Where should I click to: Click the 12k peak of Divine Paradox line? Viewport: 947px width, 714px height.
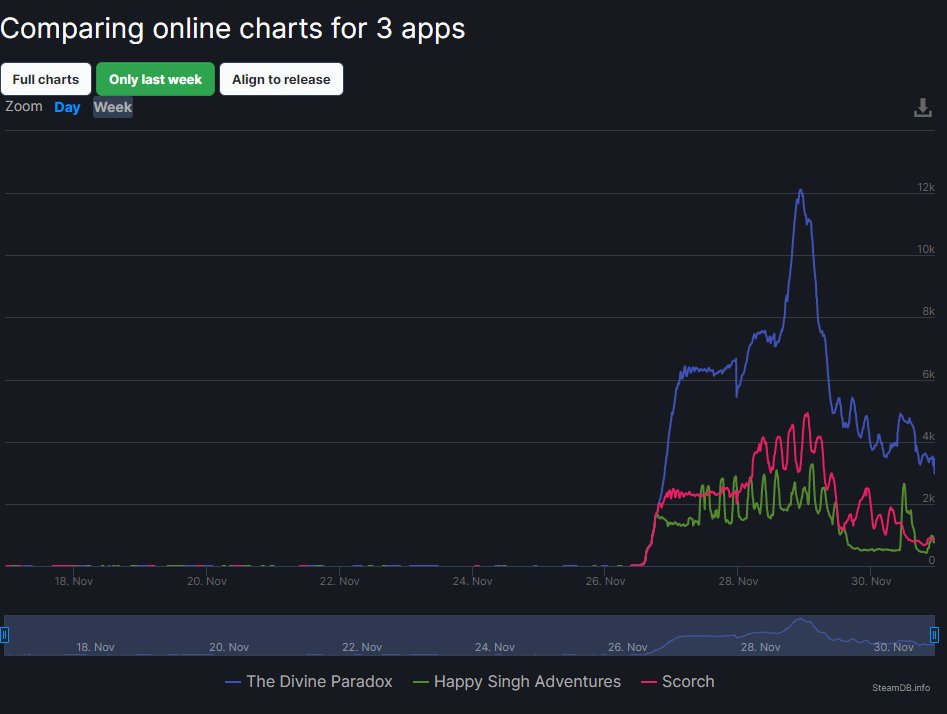(801, 190)
